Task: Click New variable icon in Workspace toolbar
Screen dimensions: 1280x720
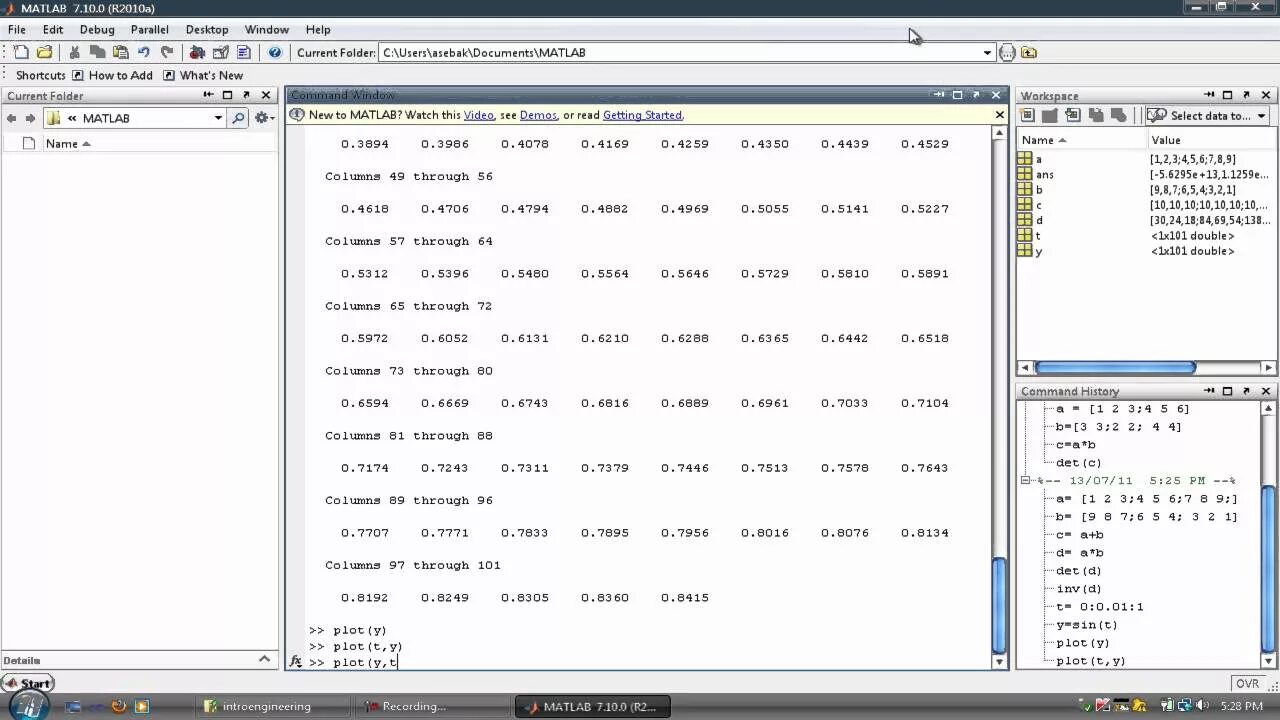Action: pos(1028,115)
